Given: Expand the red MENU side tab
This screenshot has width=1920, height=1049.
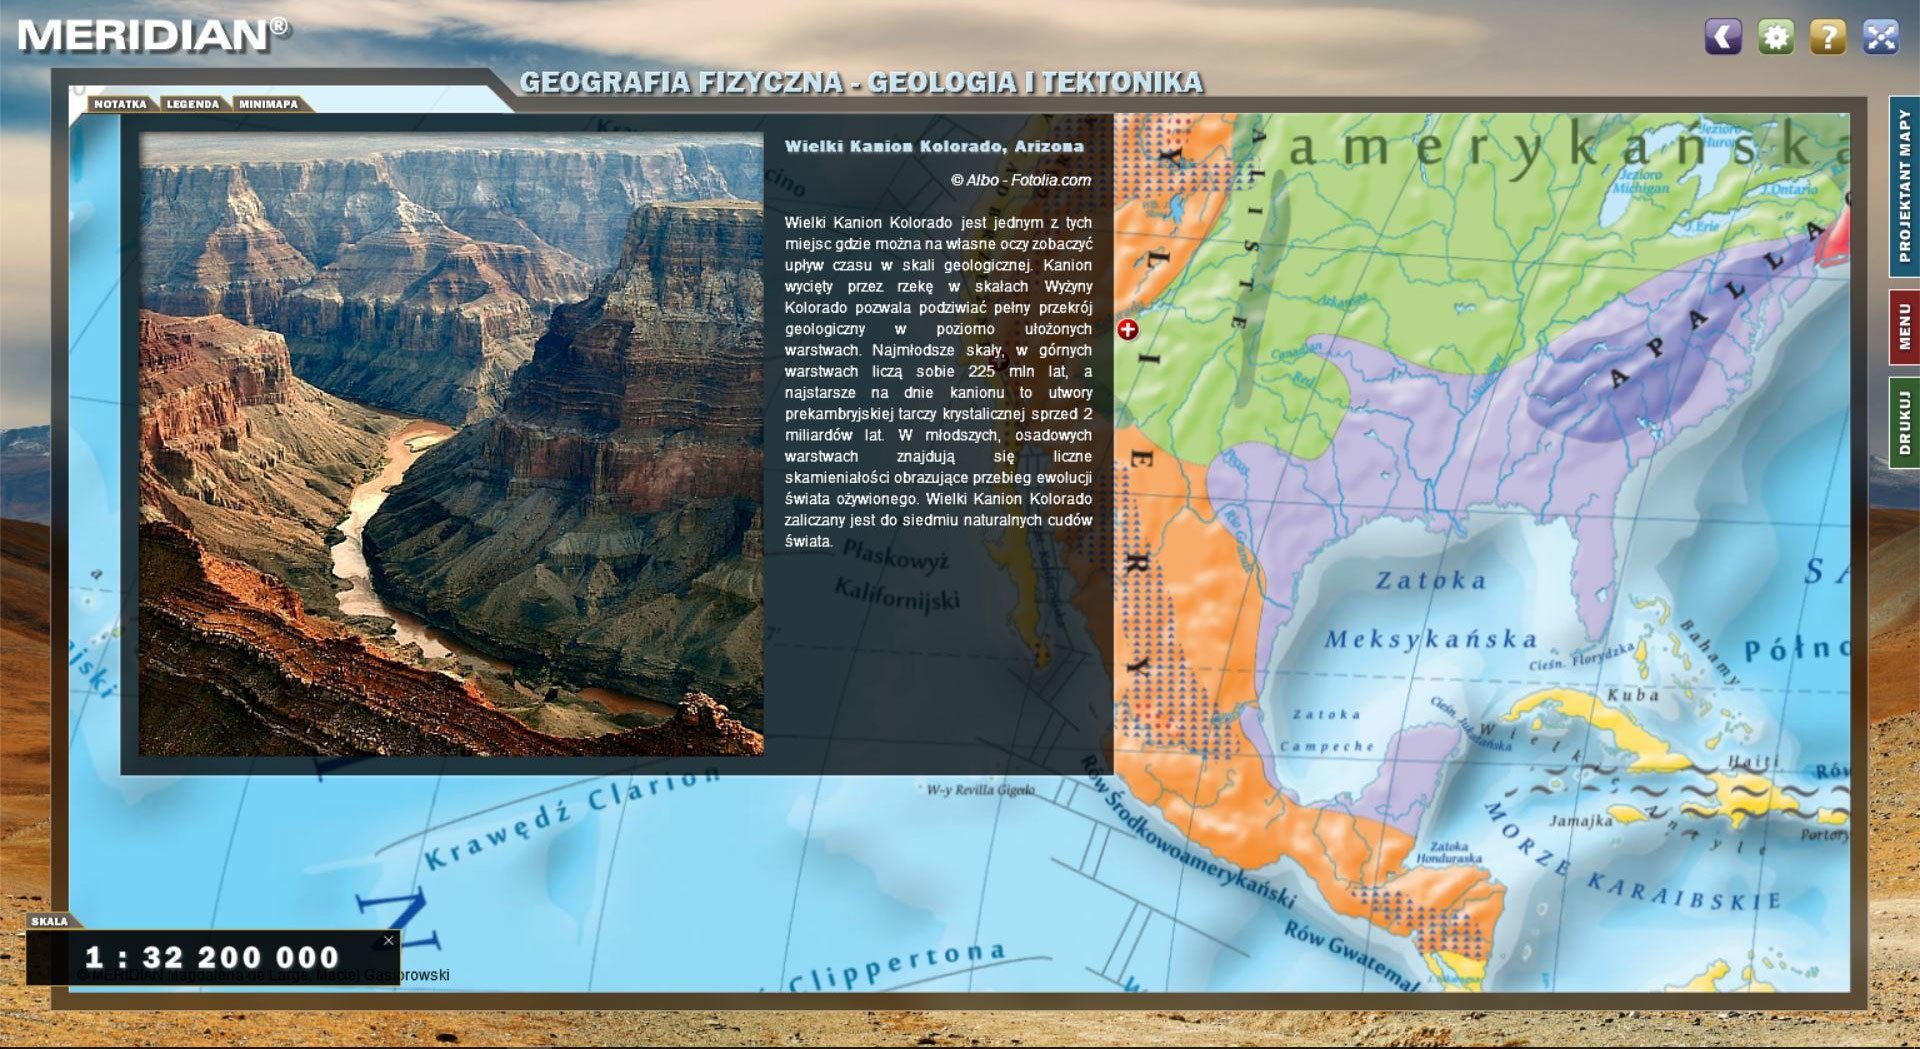Looking at the screenshot, I should tap(1904, 327).
